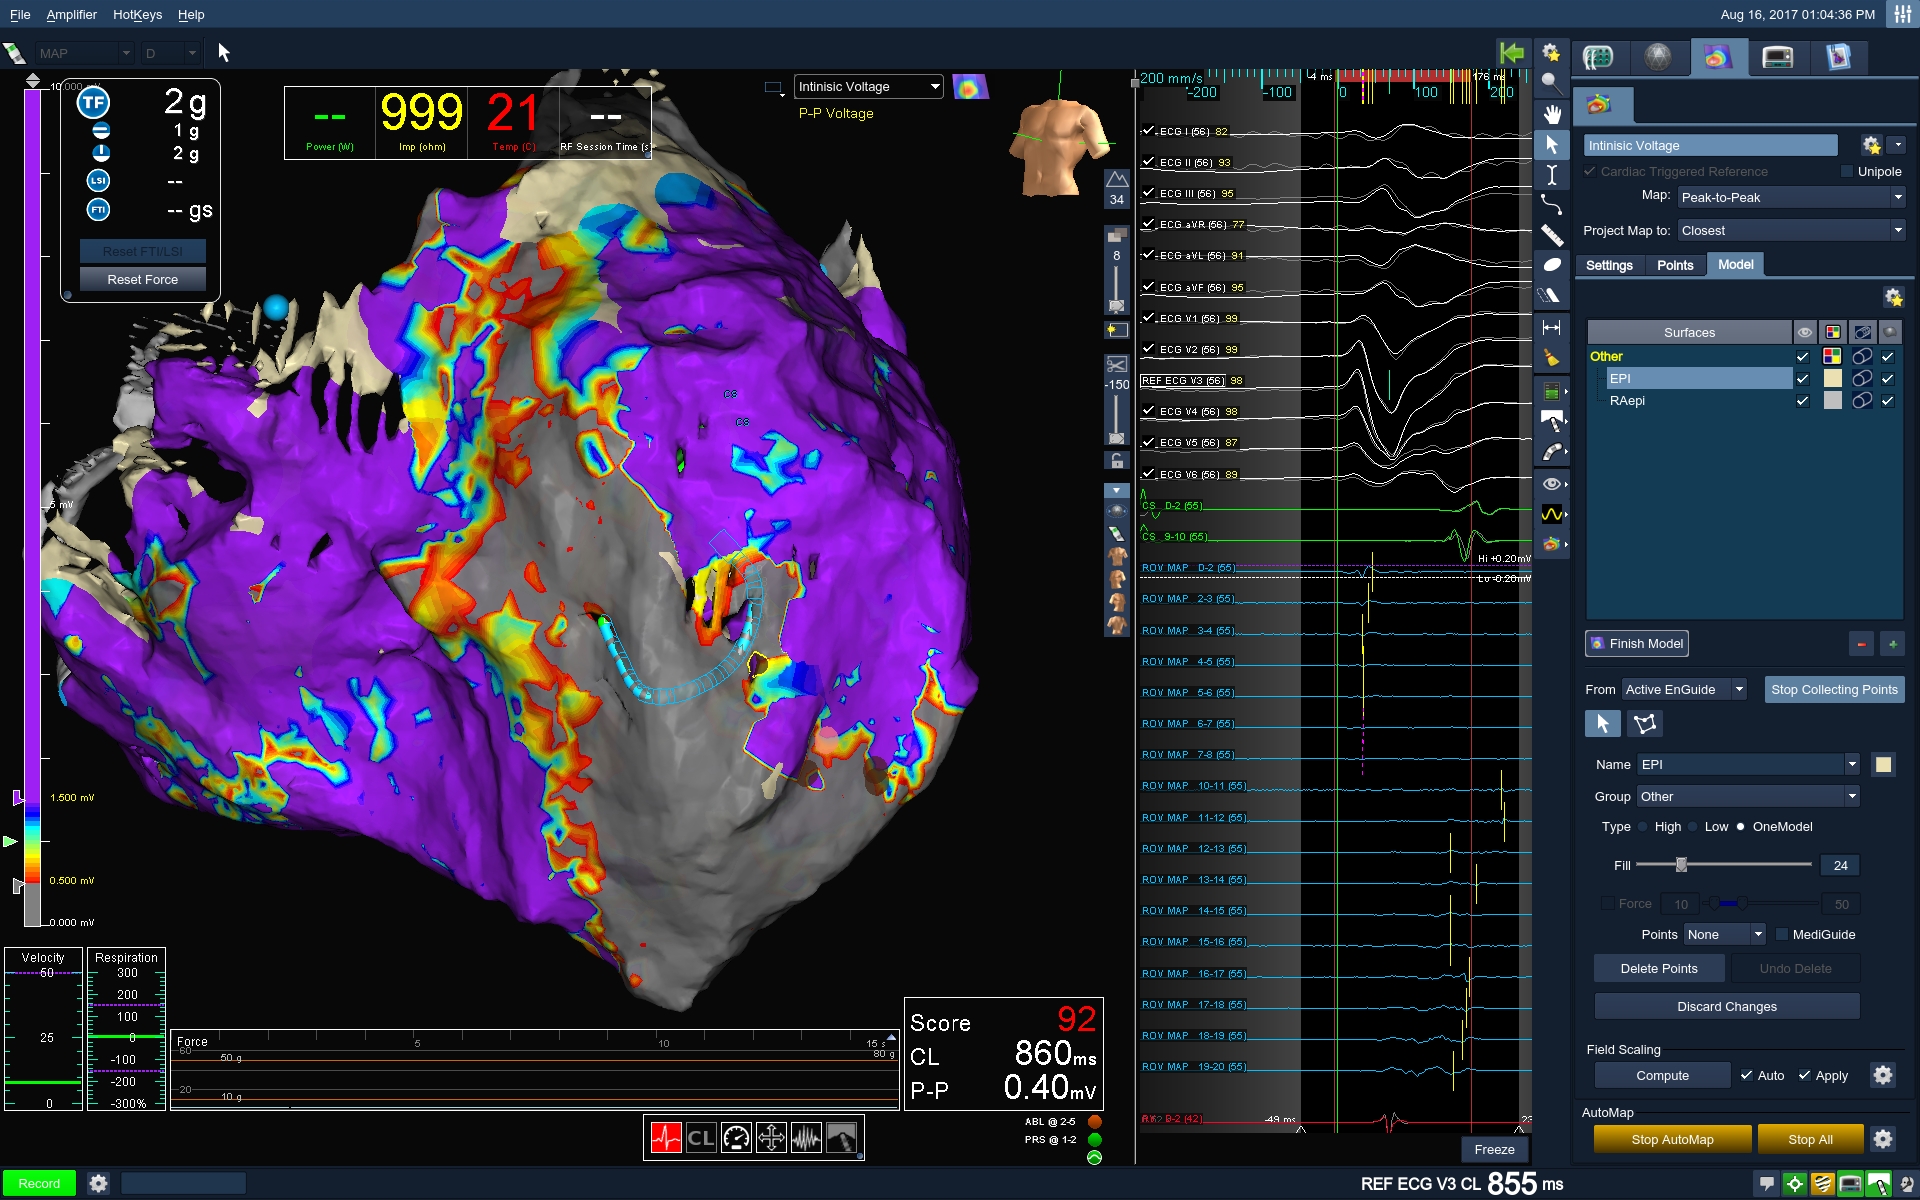Open the From Active EnGuide dropdown
This screenshot has height=1200, width=1920.
tap(1684, 690)
